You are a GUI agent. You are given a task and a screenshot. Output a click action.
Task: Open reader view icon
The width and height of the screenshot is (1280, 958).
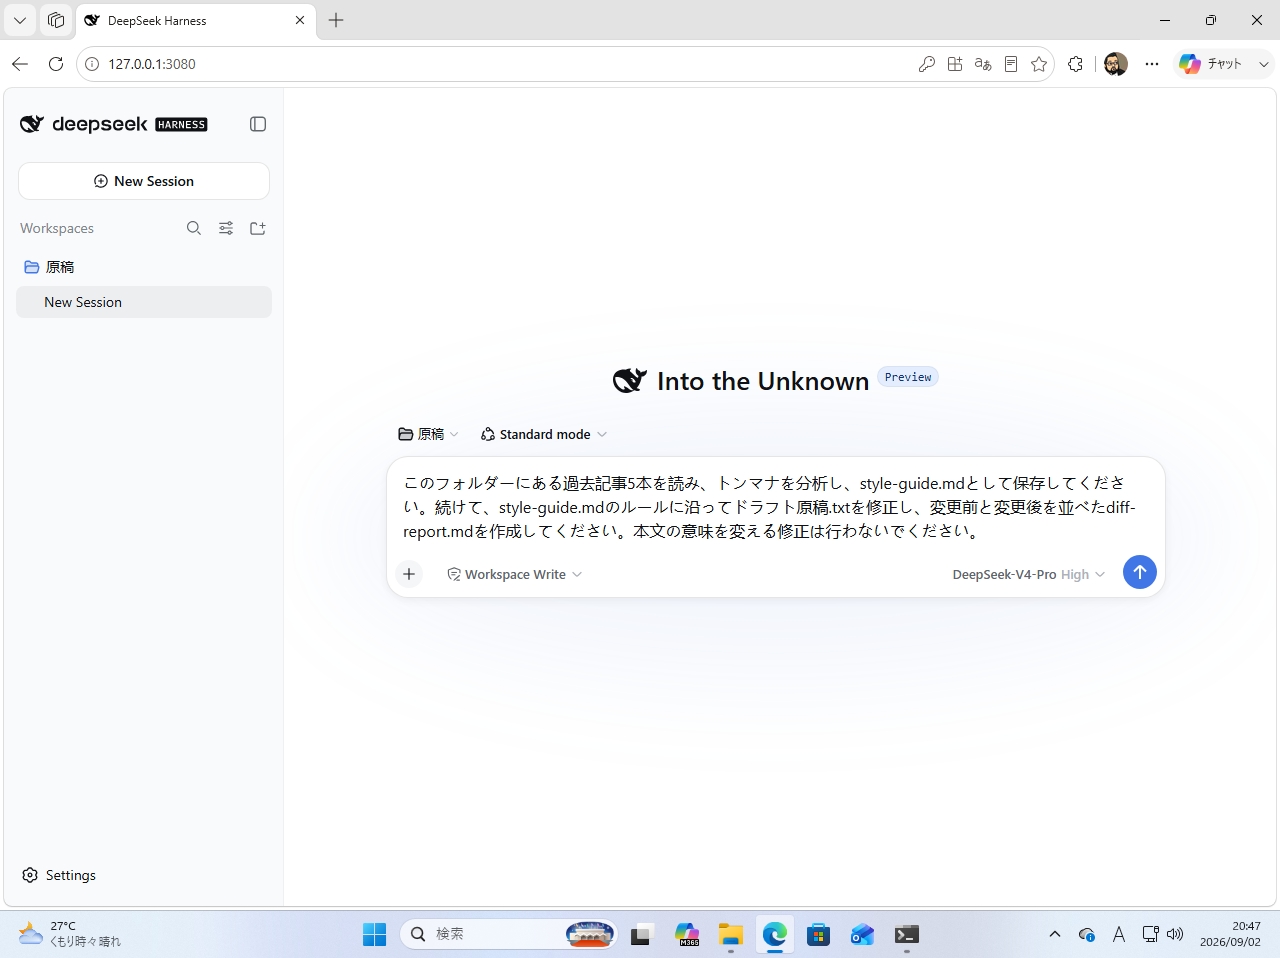[1011, 64]
